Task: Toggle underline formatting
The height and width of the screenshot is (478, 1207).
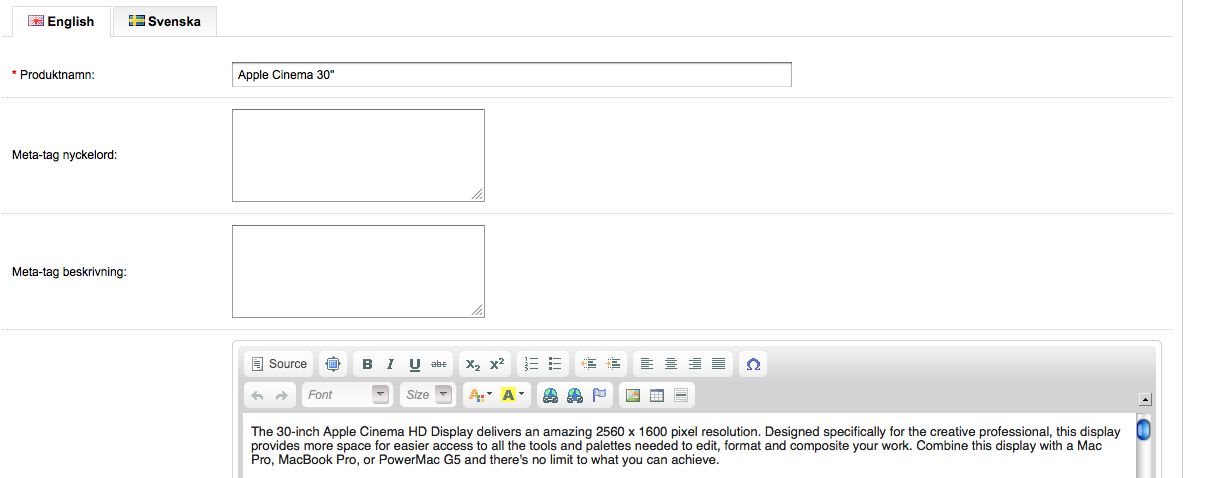Action: (414, 364)
